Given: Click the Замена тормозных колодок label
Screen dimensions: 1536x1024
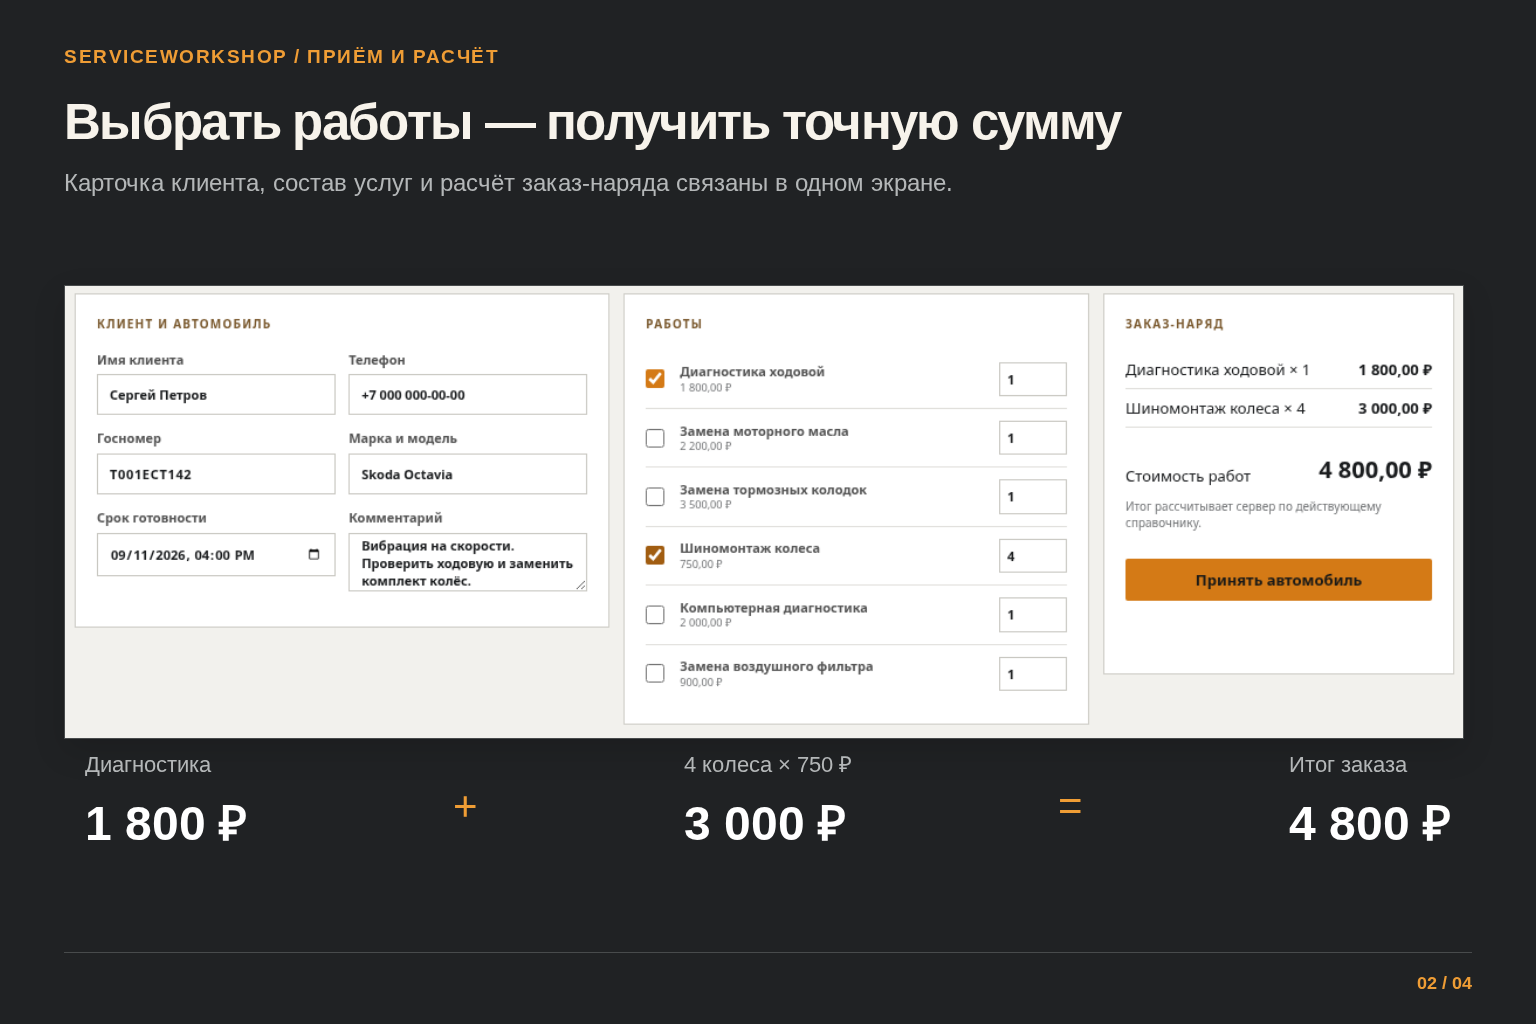Looking at the screenshot, I should click(x=773, y=490).
